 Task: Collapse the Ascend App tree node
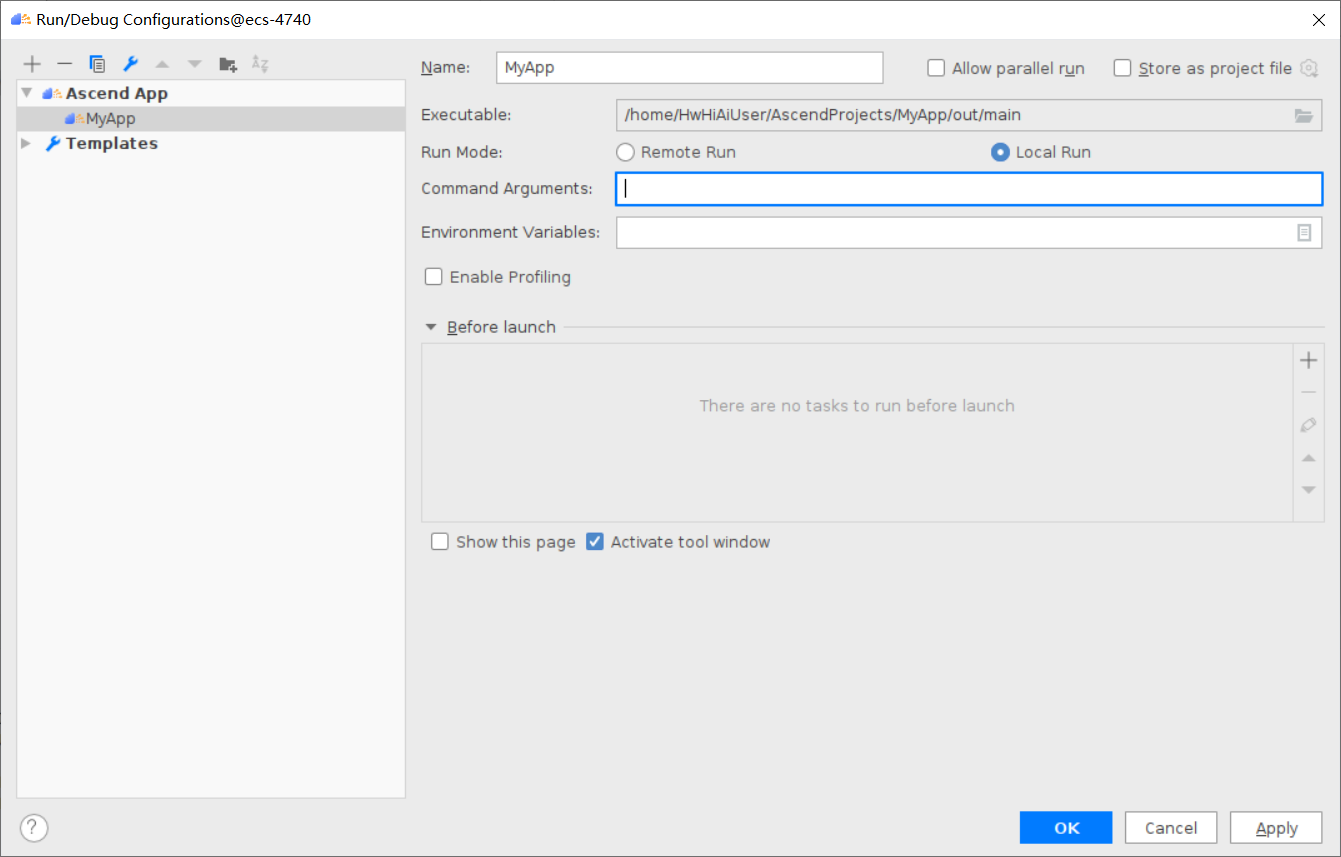27,93
